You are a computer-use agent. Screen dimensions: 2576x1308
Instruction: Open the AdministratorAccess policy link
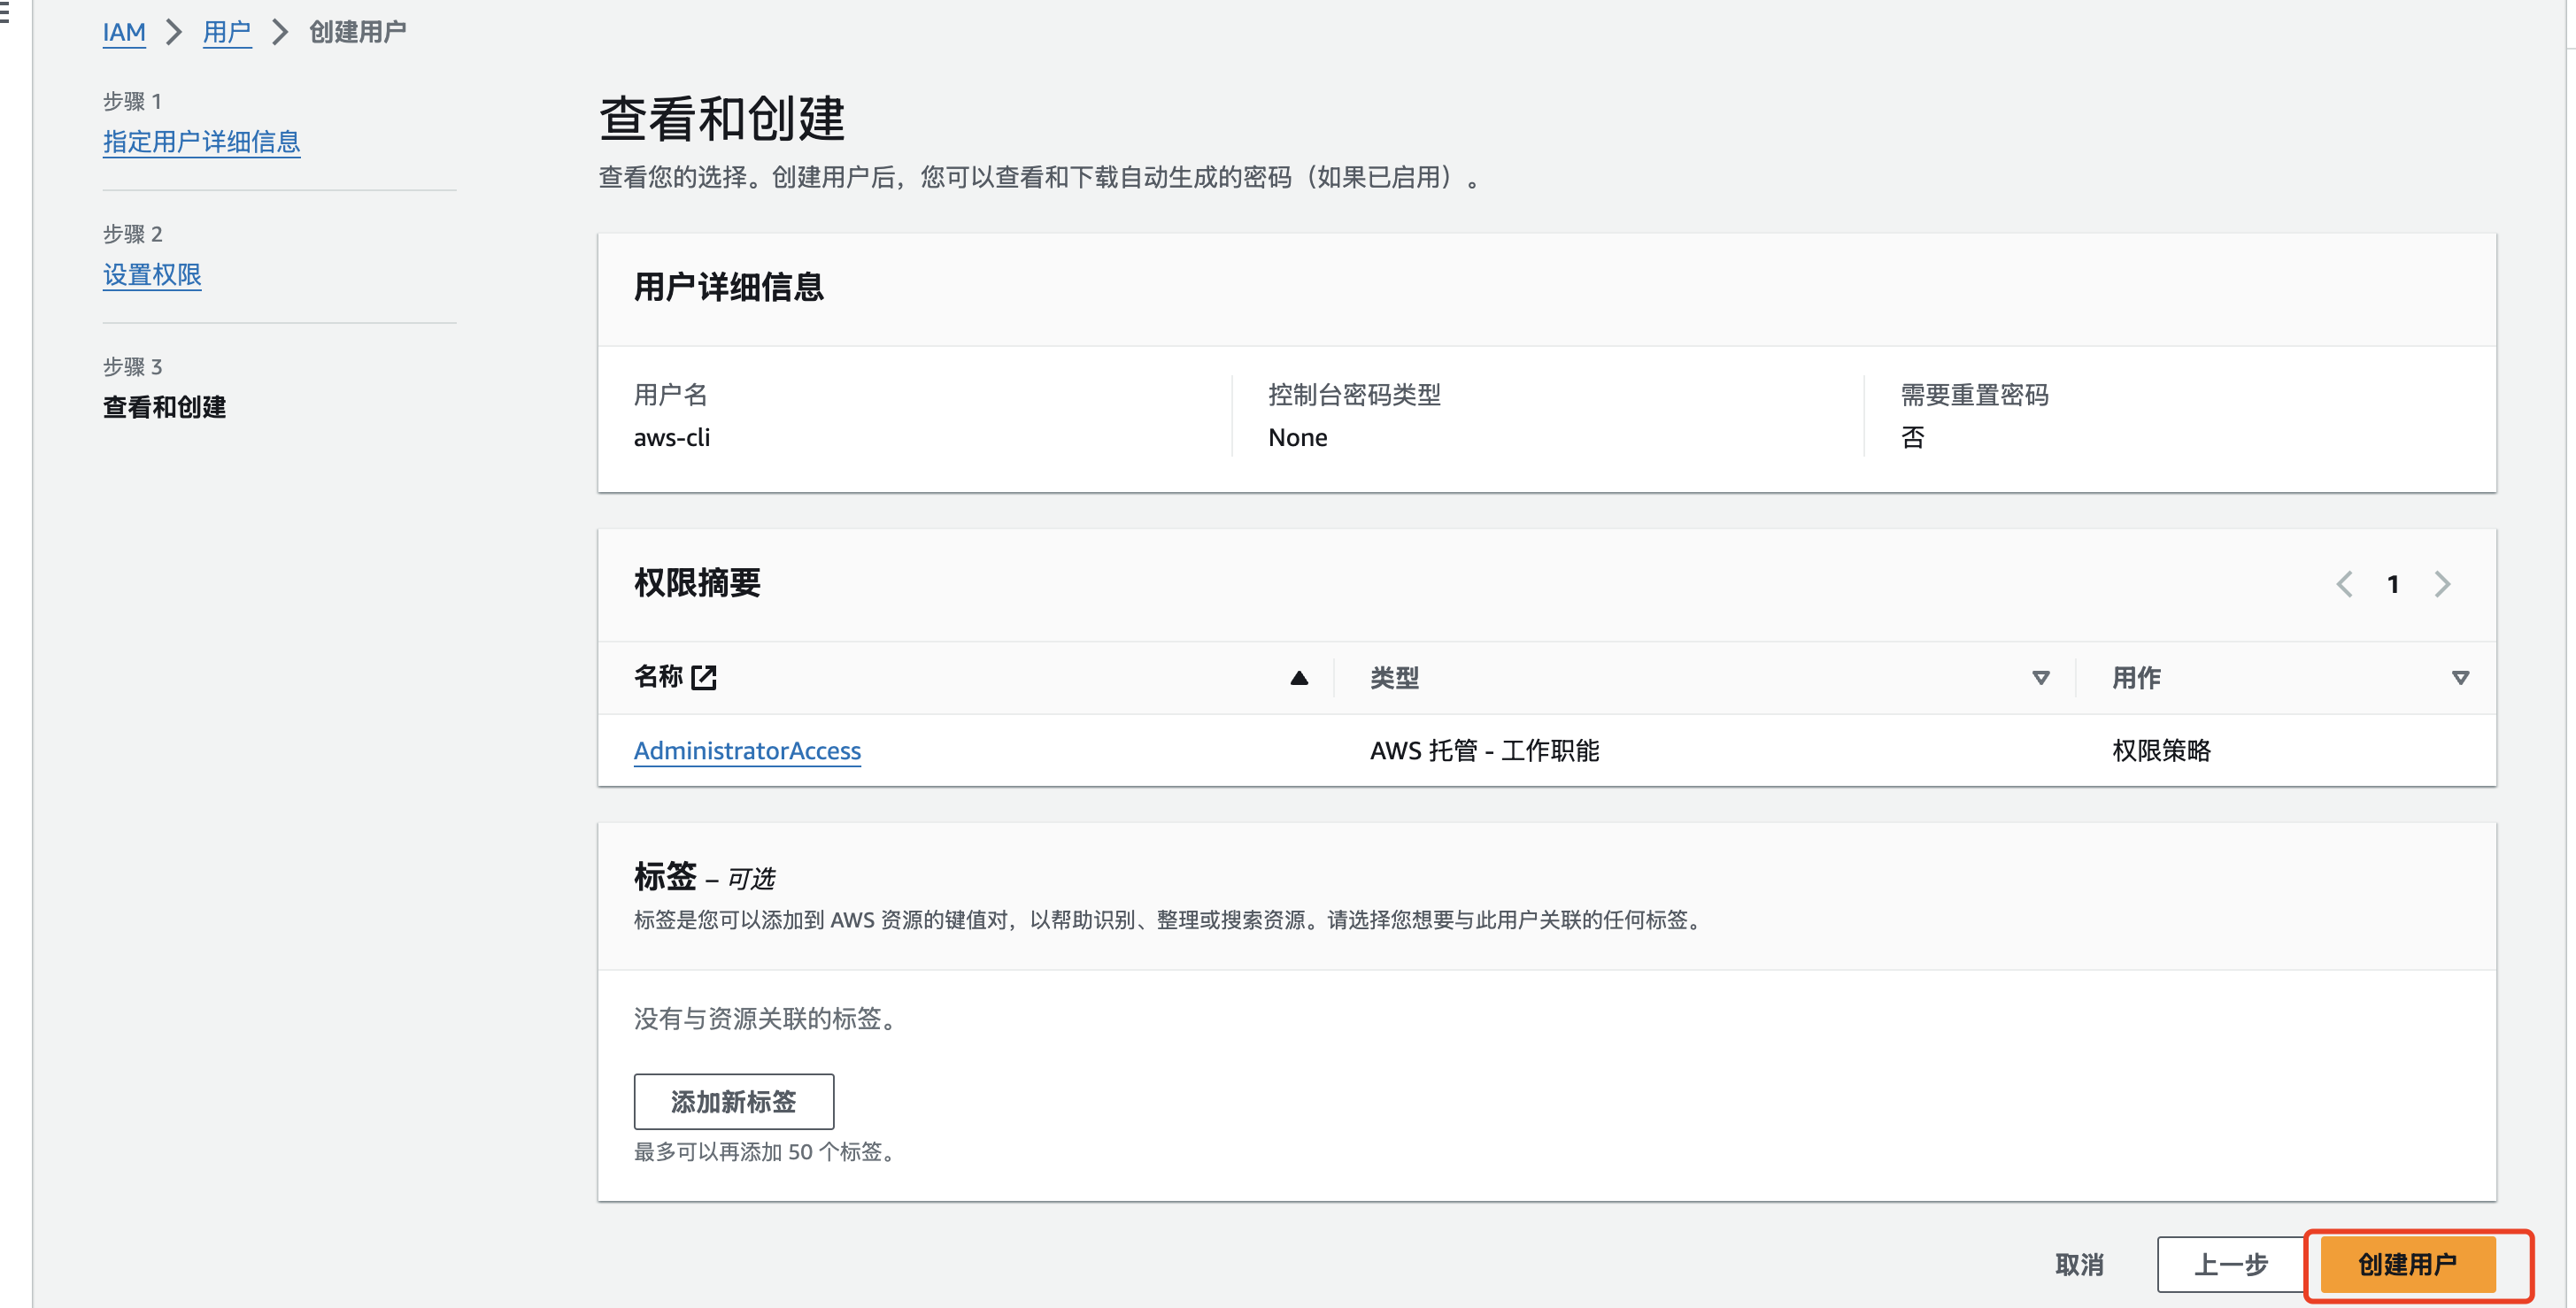(747, 750)
